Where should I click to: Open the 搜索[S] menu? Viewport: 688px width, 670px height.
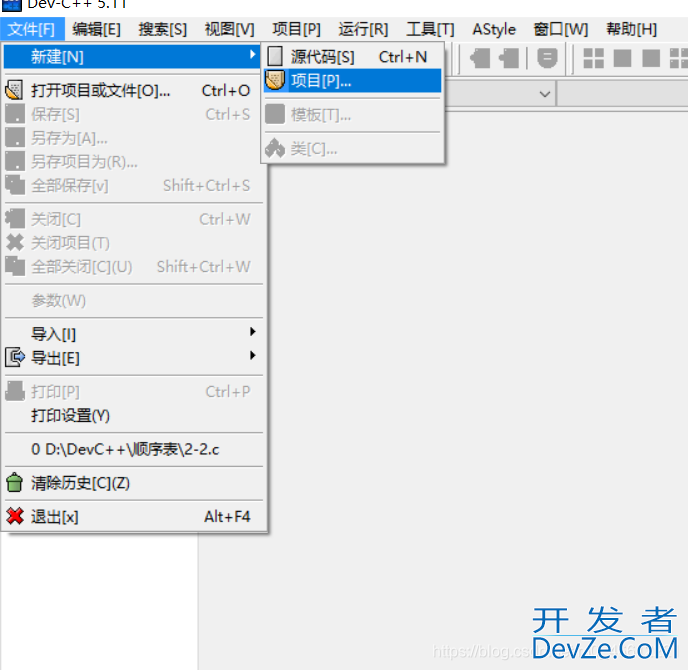coord(163,29)
